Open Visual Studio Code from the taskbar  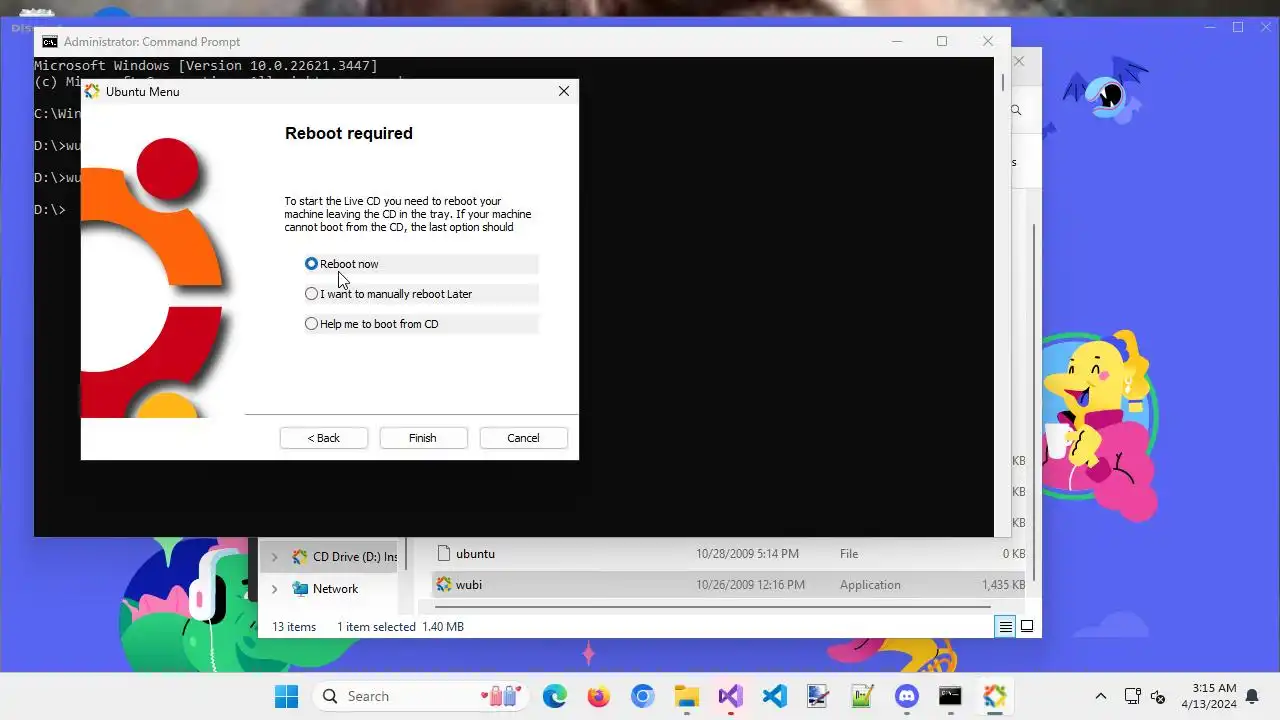coord(775,696)
